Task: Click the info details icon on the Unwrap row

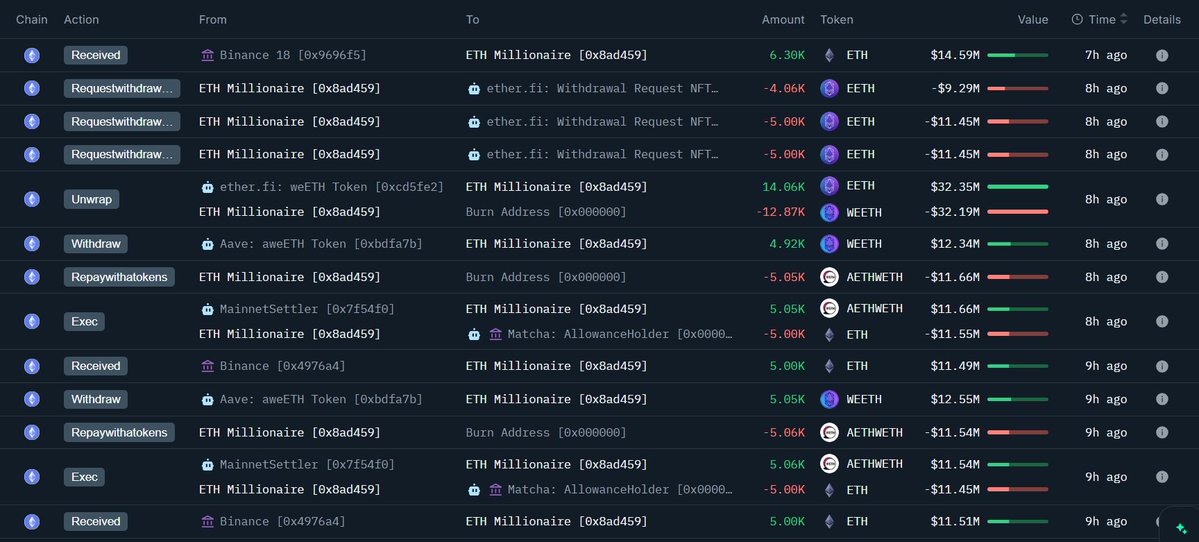Action: [x=1162, y=199]
